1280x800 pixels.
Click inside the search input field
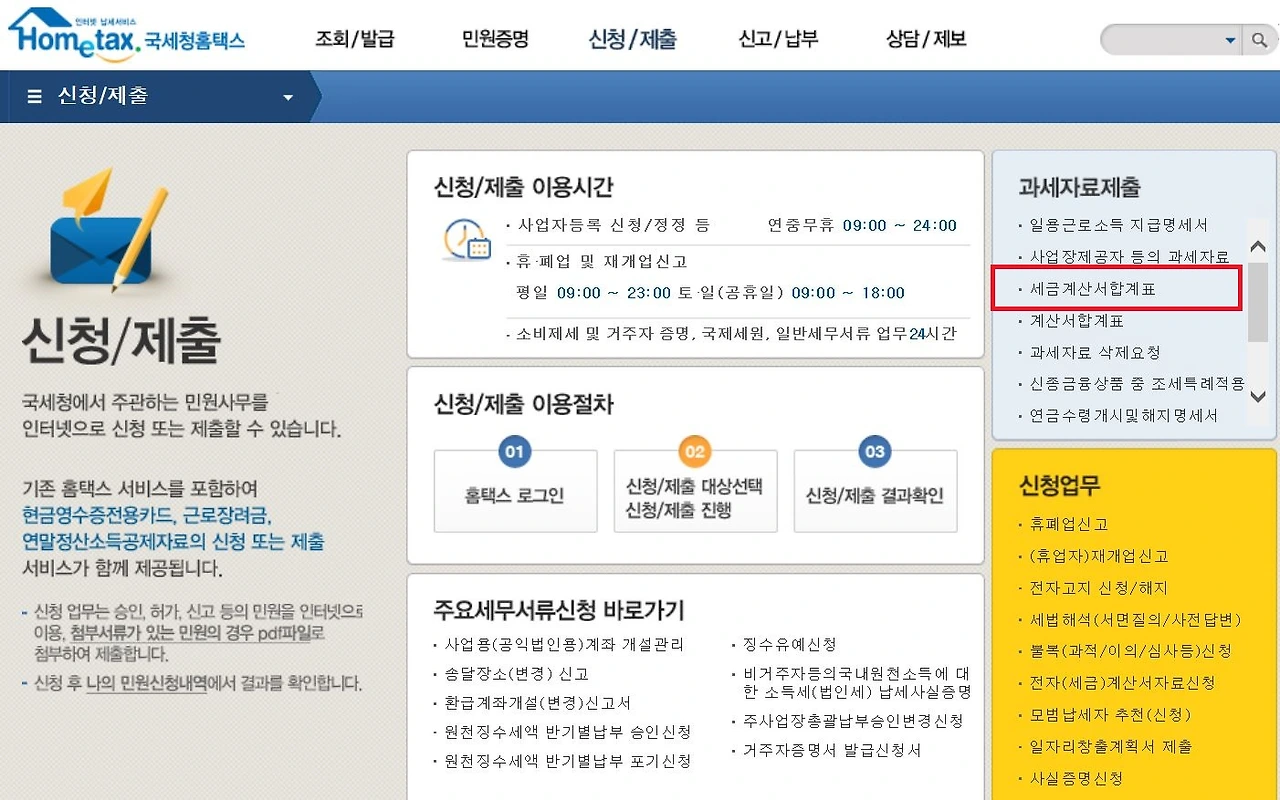click(x=1160, y=40)
